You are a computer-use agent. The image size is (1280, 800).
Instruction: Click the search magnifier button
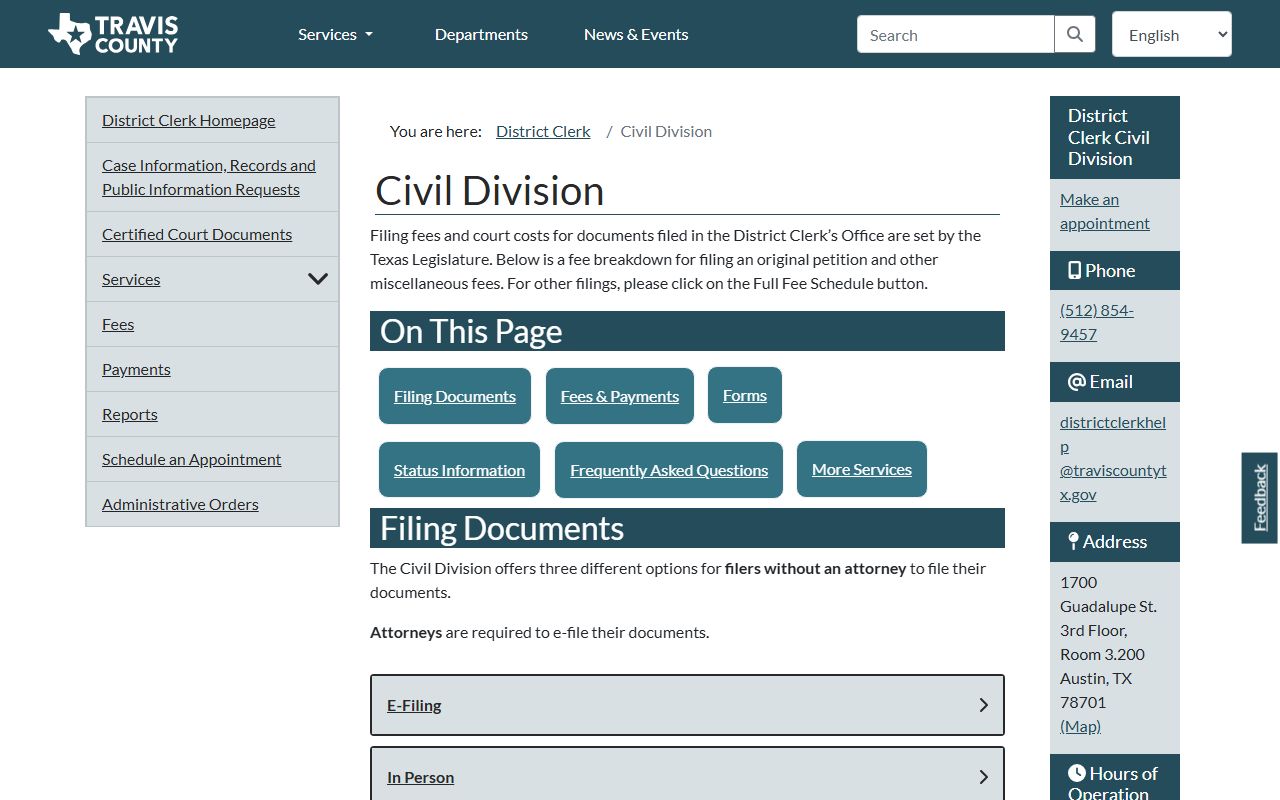1075,34
